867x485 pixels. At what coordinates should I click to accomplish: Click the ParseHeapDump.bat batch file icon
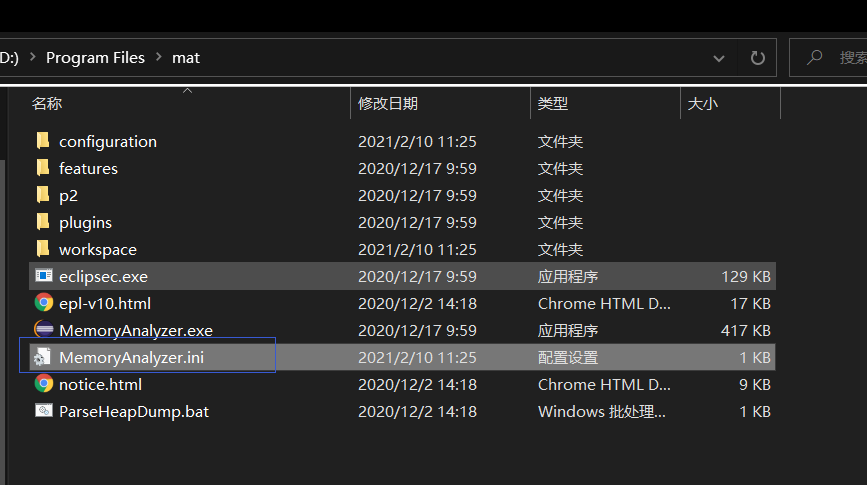click(x=44, y=410)
